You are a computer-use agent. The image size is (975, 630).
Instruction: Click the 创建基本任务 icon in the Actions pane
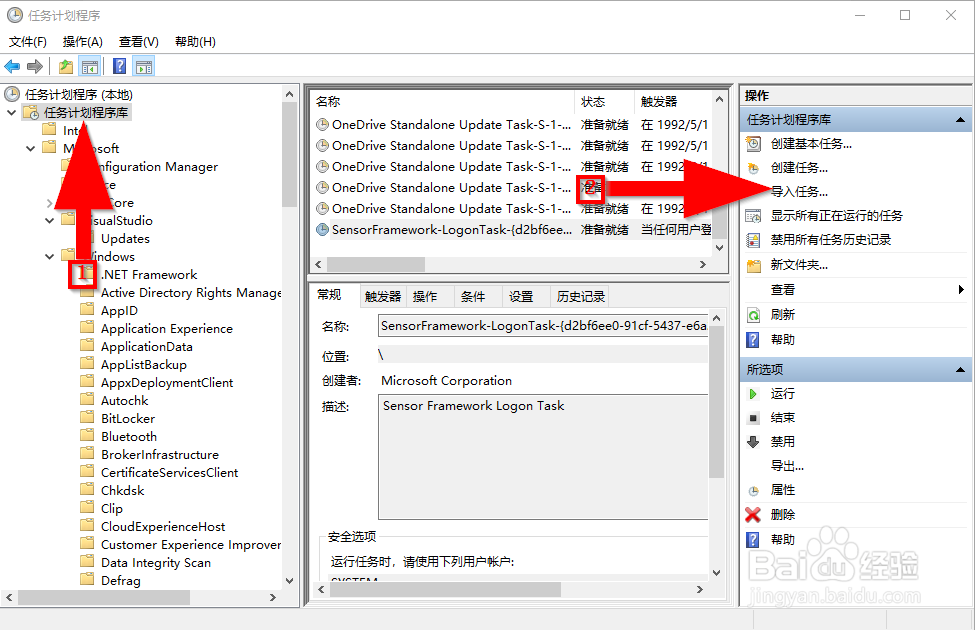point(753,144)
